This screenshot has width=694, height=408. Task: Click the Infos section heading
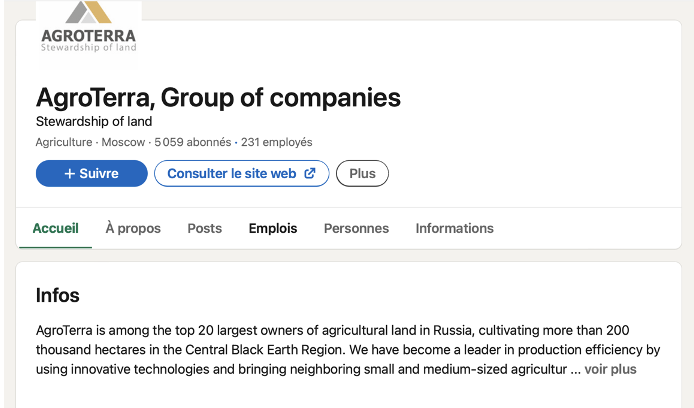tap(57, 295)
